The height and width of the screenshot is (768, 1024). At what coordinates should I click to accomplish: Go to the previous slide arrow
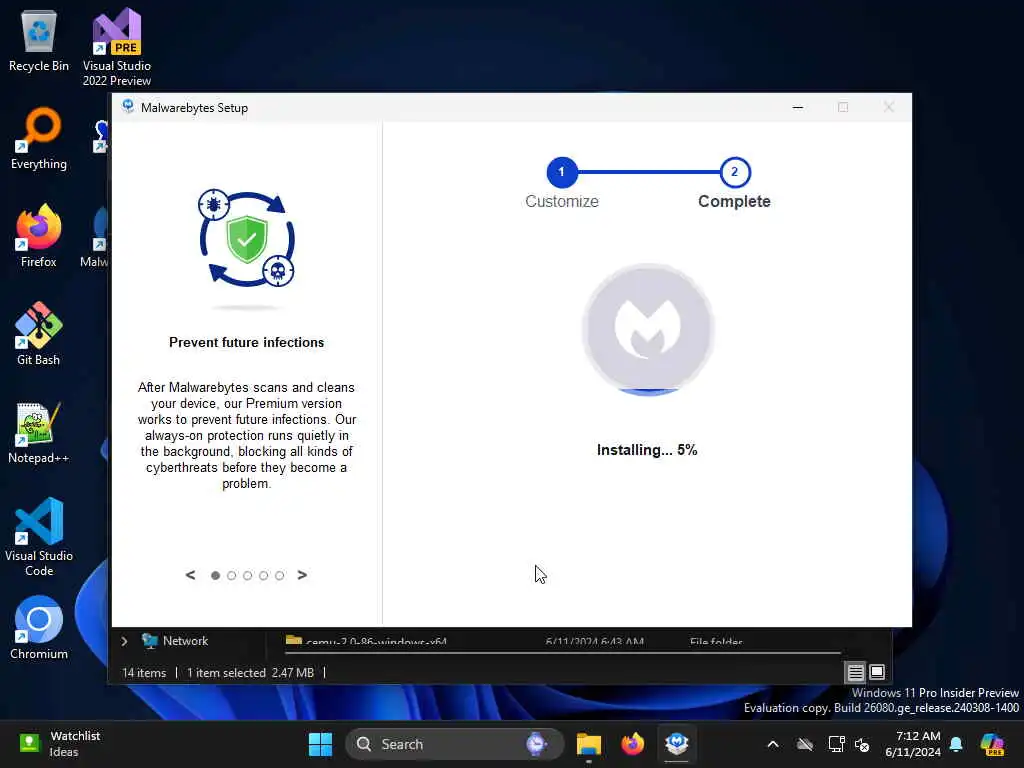coord(190,575)
